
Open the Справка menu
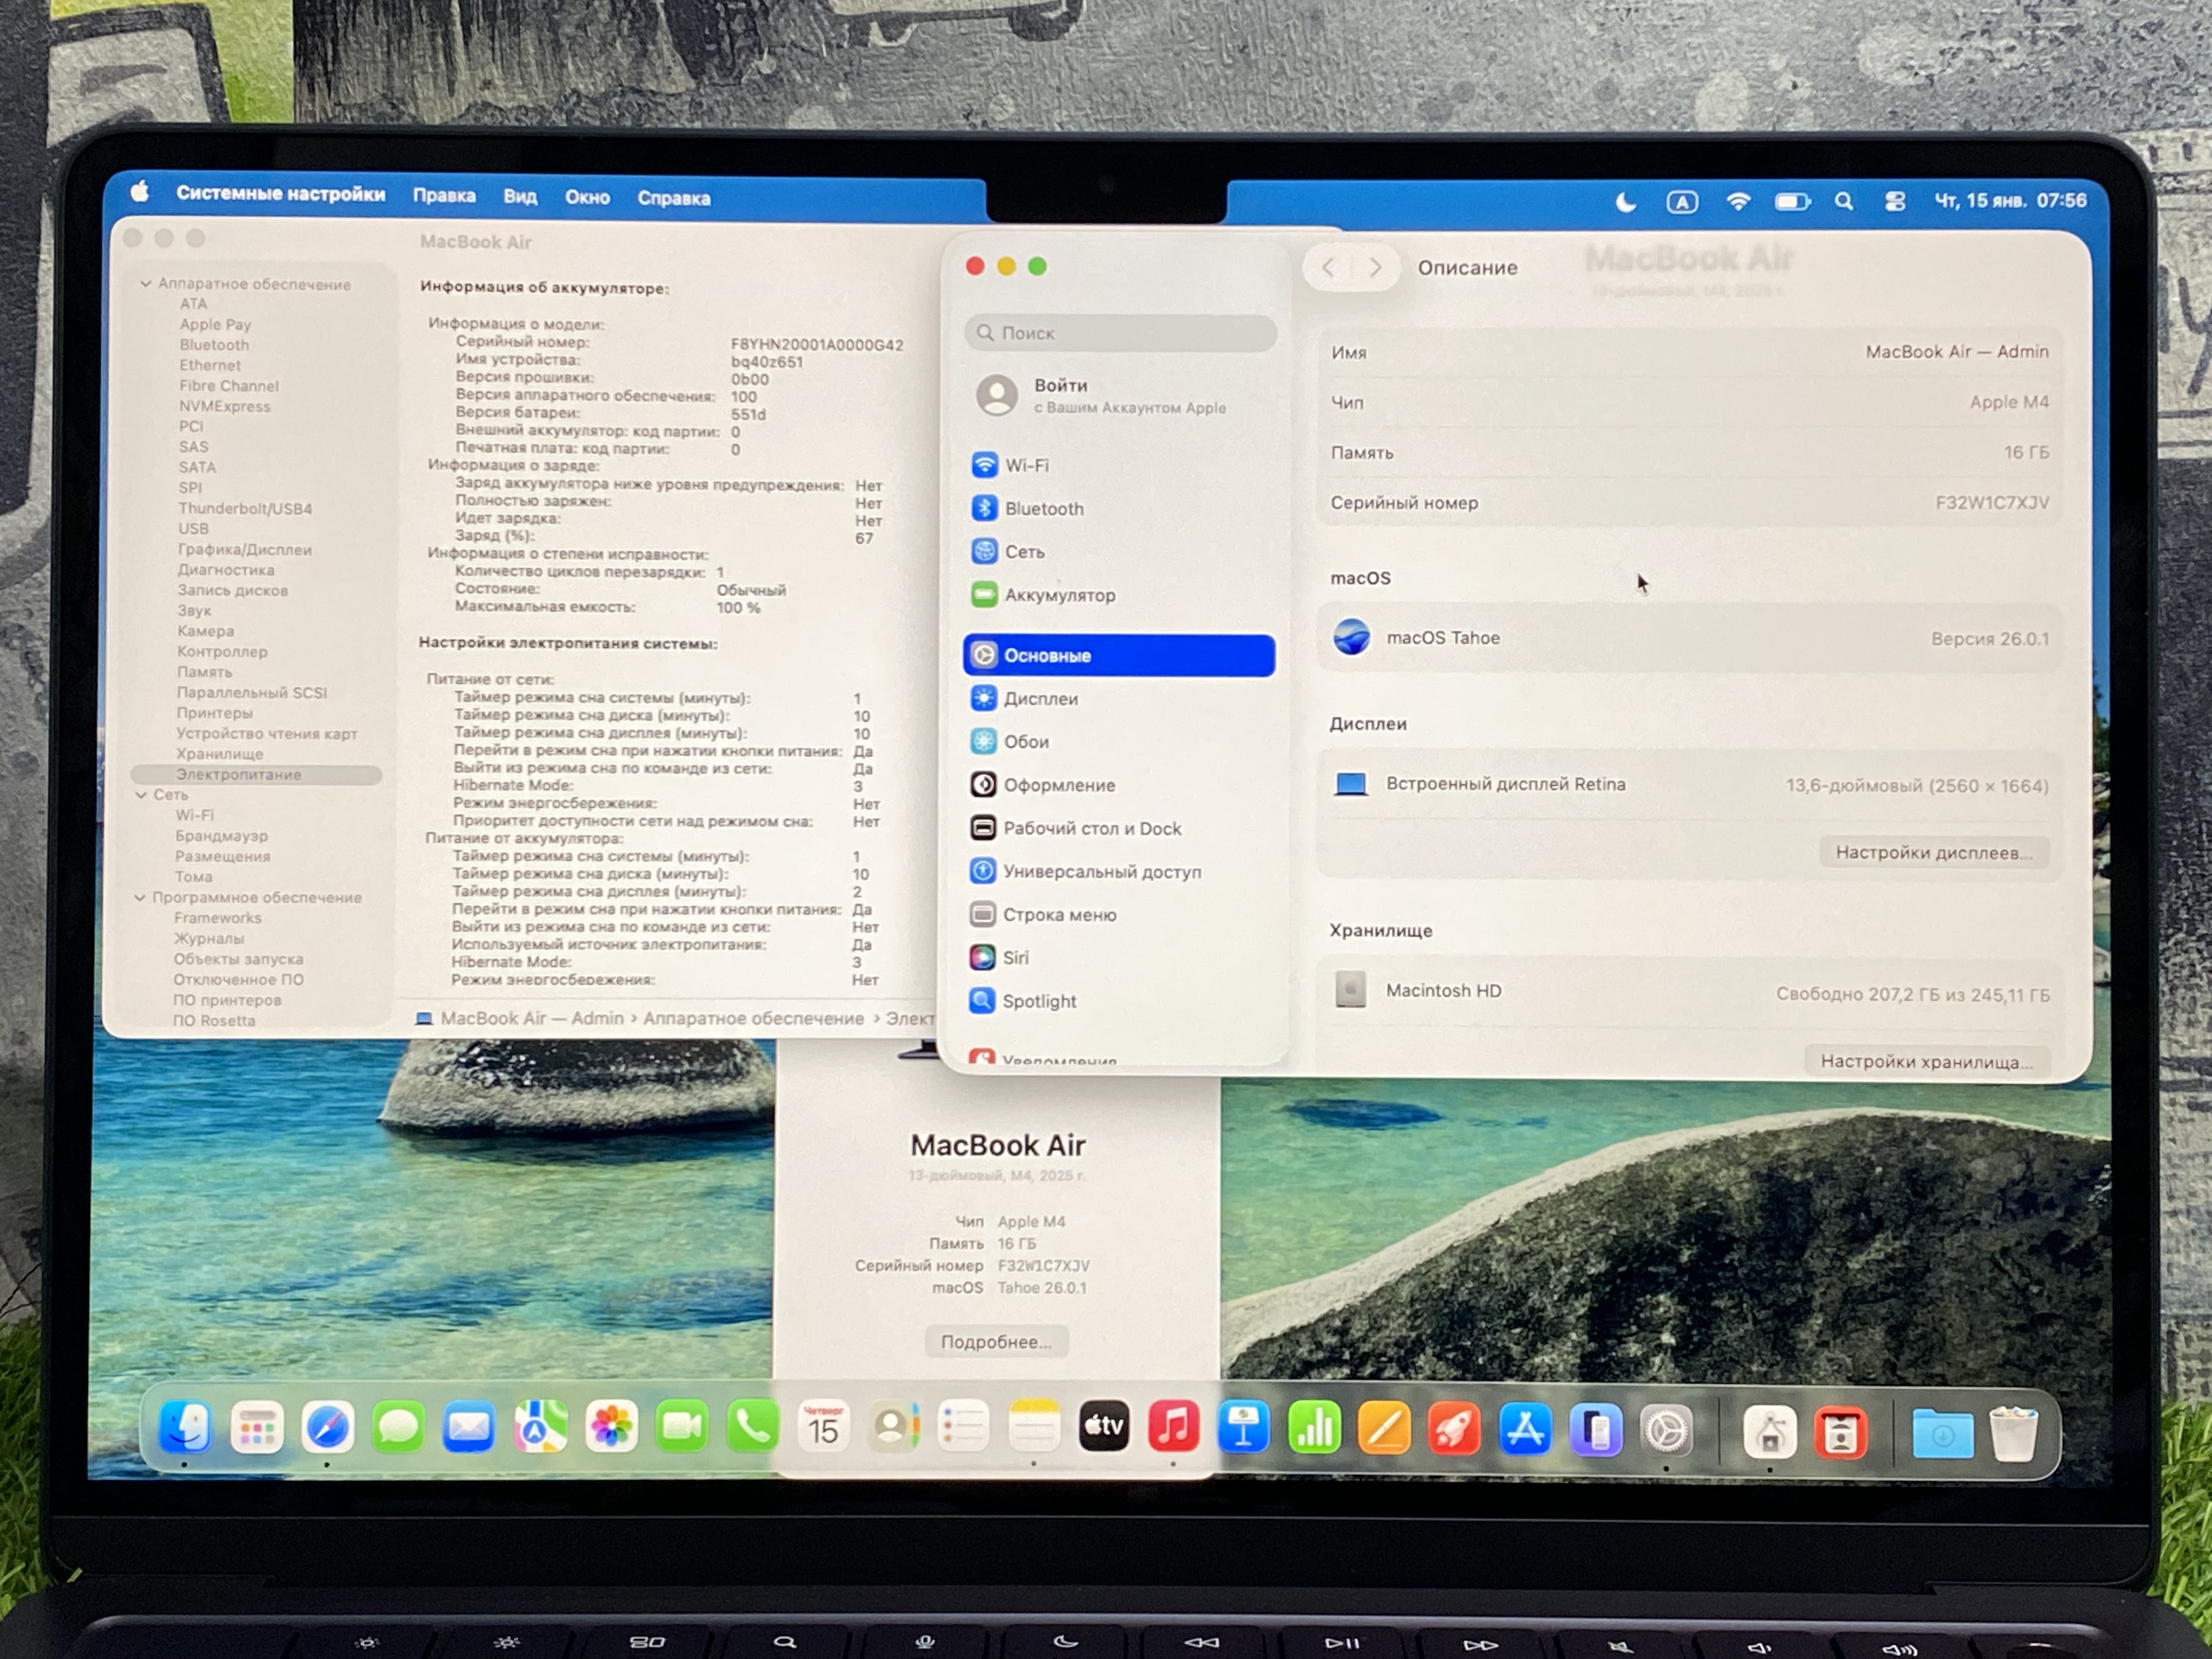click(x=674, y=198)
